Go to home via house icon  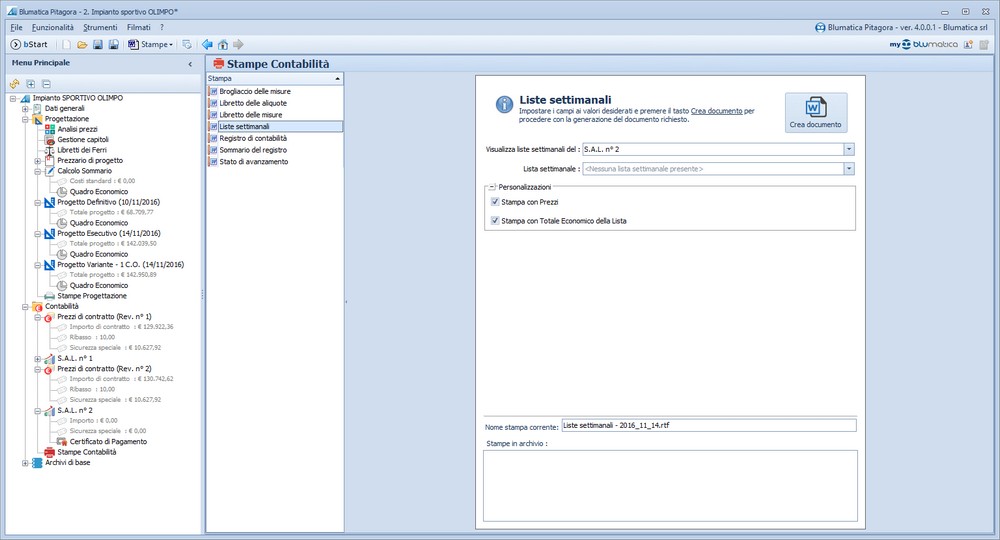pos(223,45)
